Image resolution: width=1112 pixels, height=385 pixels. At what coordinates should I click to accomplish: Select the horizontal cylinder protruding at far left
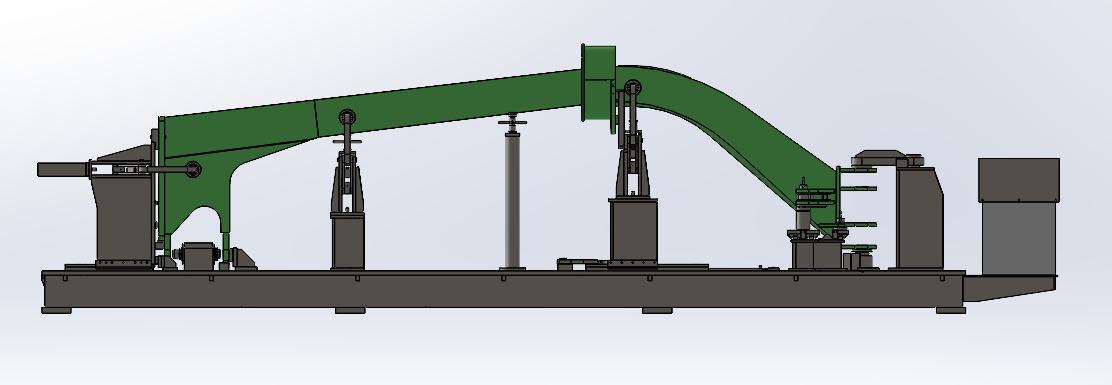(x=64, y=169)
